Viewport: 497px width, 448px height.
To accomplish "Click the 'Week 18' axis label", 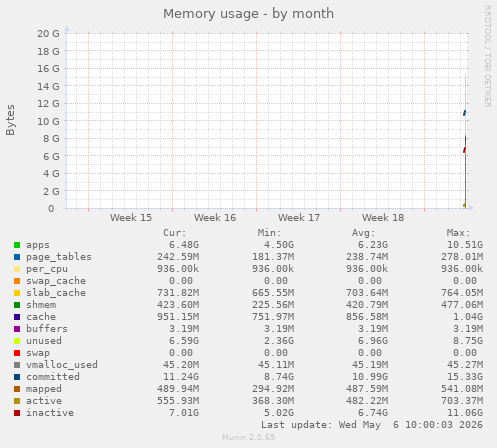I will pyautogui.click(x=383, y=218).
